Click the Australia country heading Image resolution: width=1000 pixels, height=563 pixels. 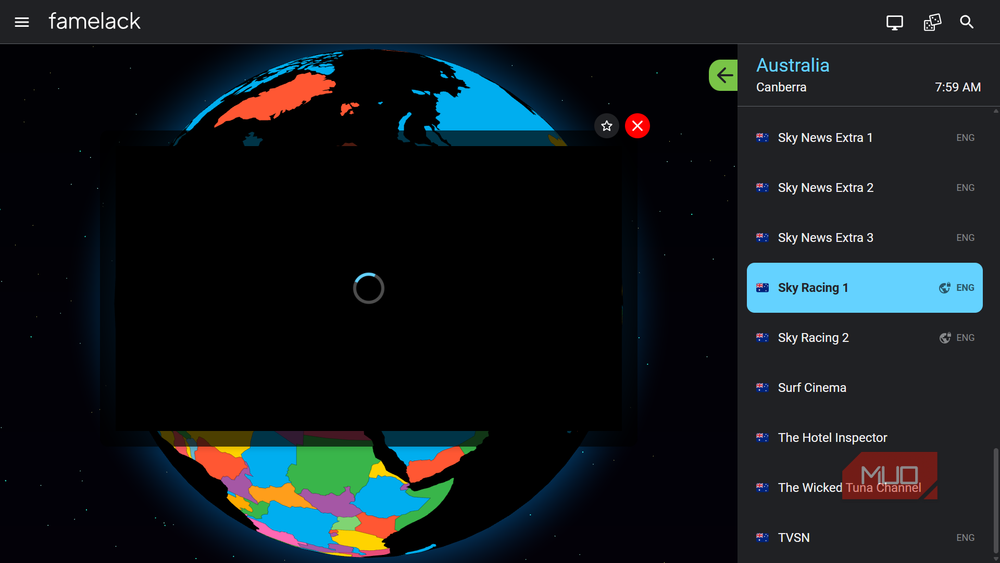pos(793,65)
